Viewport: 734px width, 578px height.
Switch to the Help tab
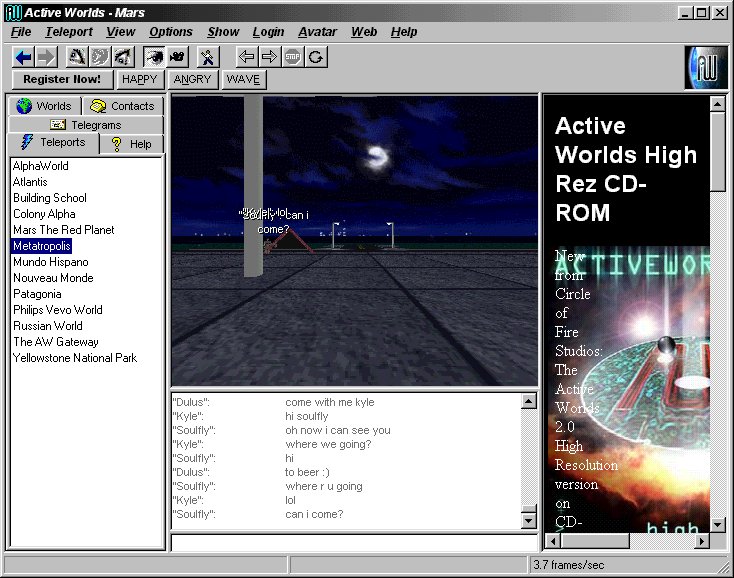(132, 144)
